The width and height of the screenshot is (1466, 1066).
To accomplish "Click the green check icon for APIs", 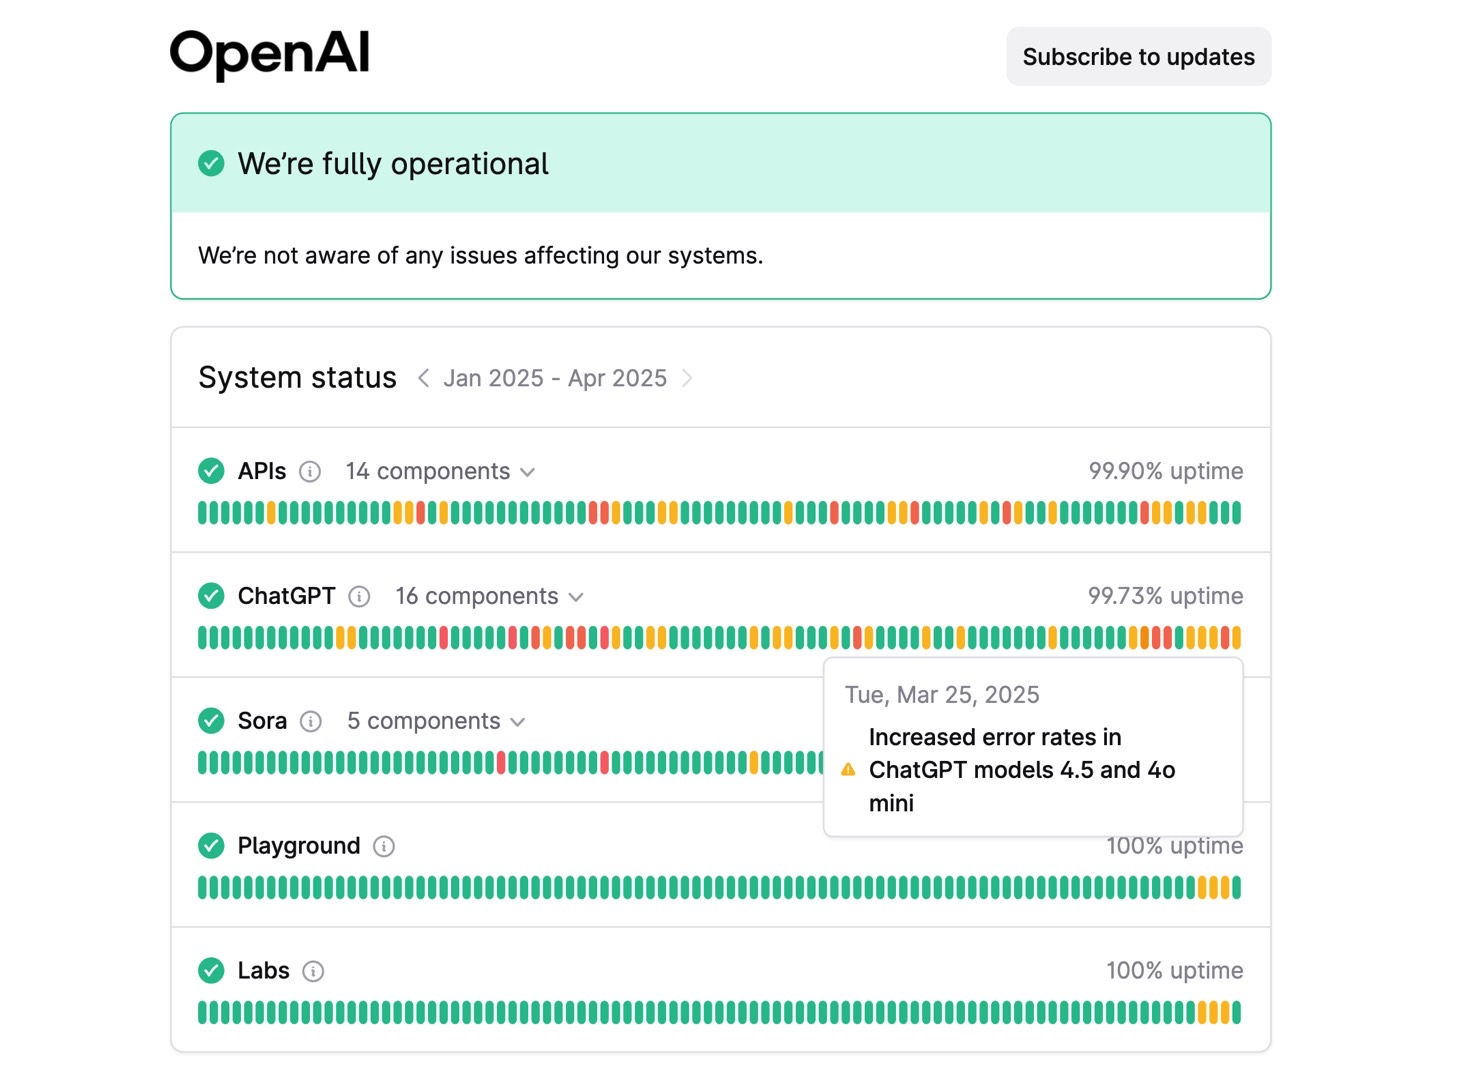I will 211,471.
